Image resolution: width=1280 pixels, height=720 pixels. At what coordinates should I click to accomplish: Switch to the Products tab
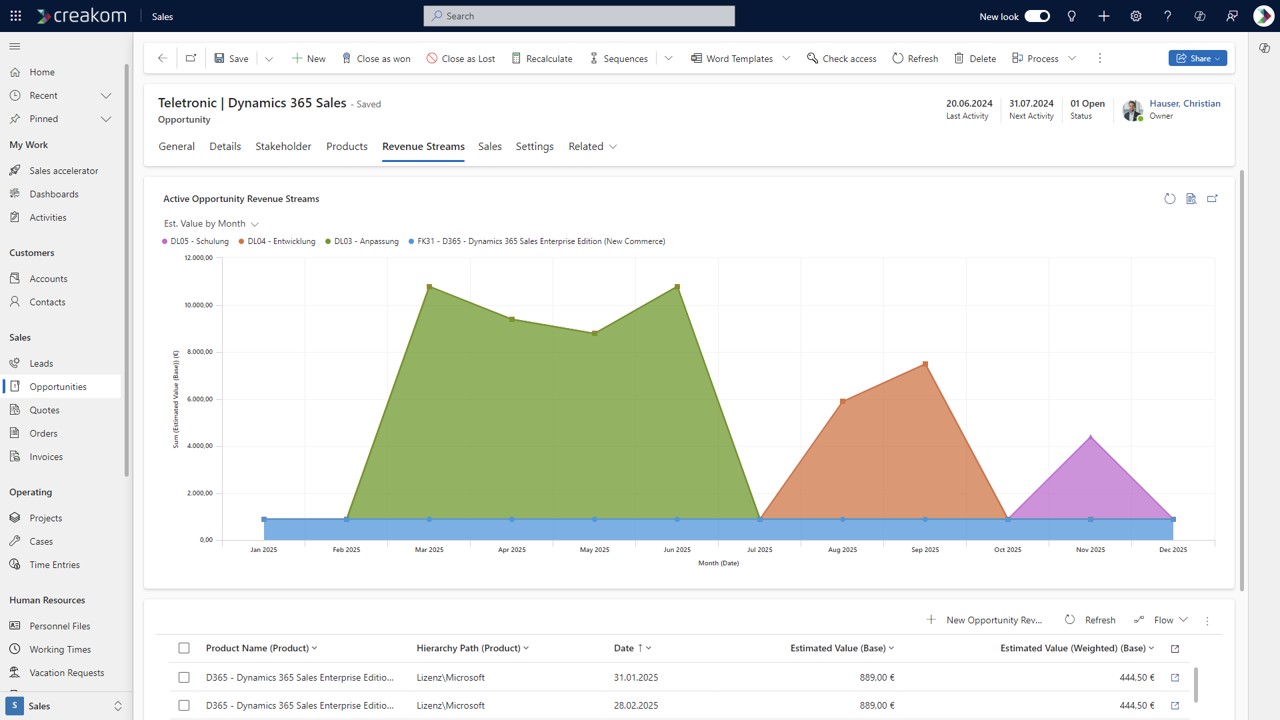point(347,146)
